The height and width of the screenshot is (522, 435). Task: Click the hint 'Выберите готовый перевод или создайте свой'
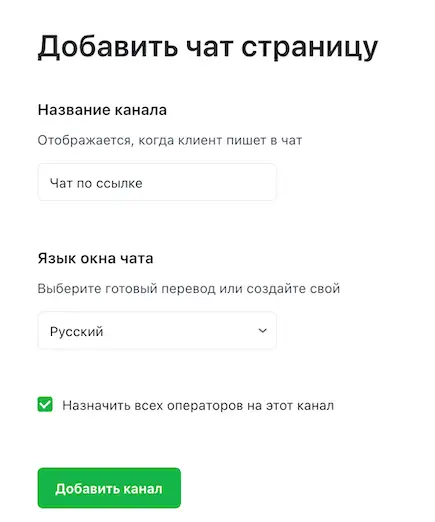189,289
